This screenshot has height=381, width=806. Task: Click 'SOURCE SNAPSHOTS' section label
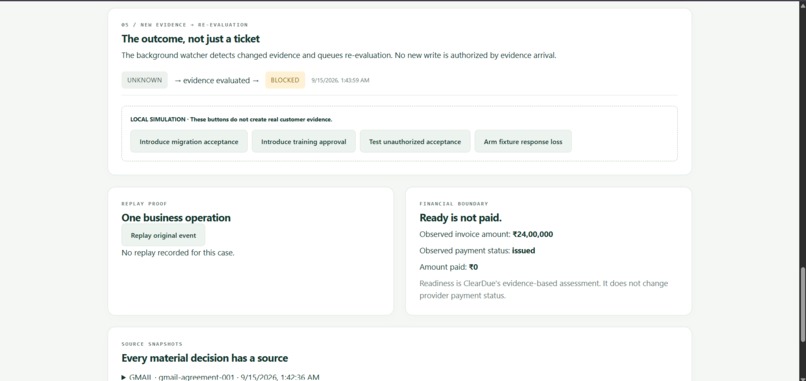click(152, 344)
